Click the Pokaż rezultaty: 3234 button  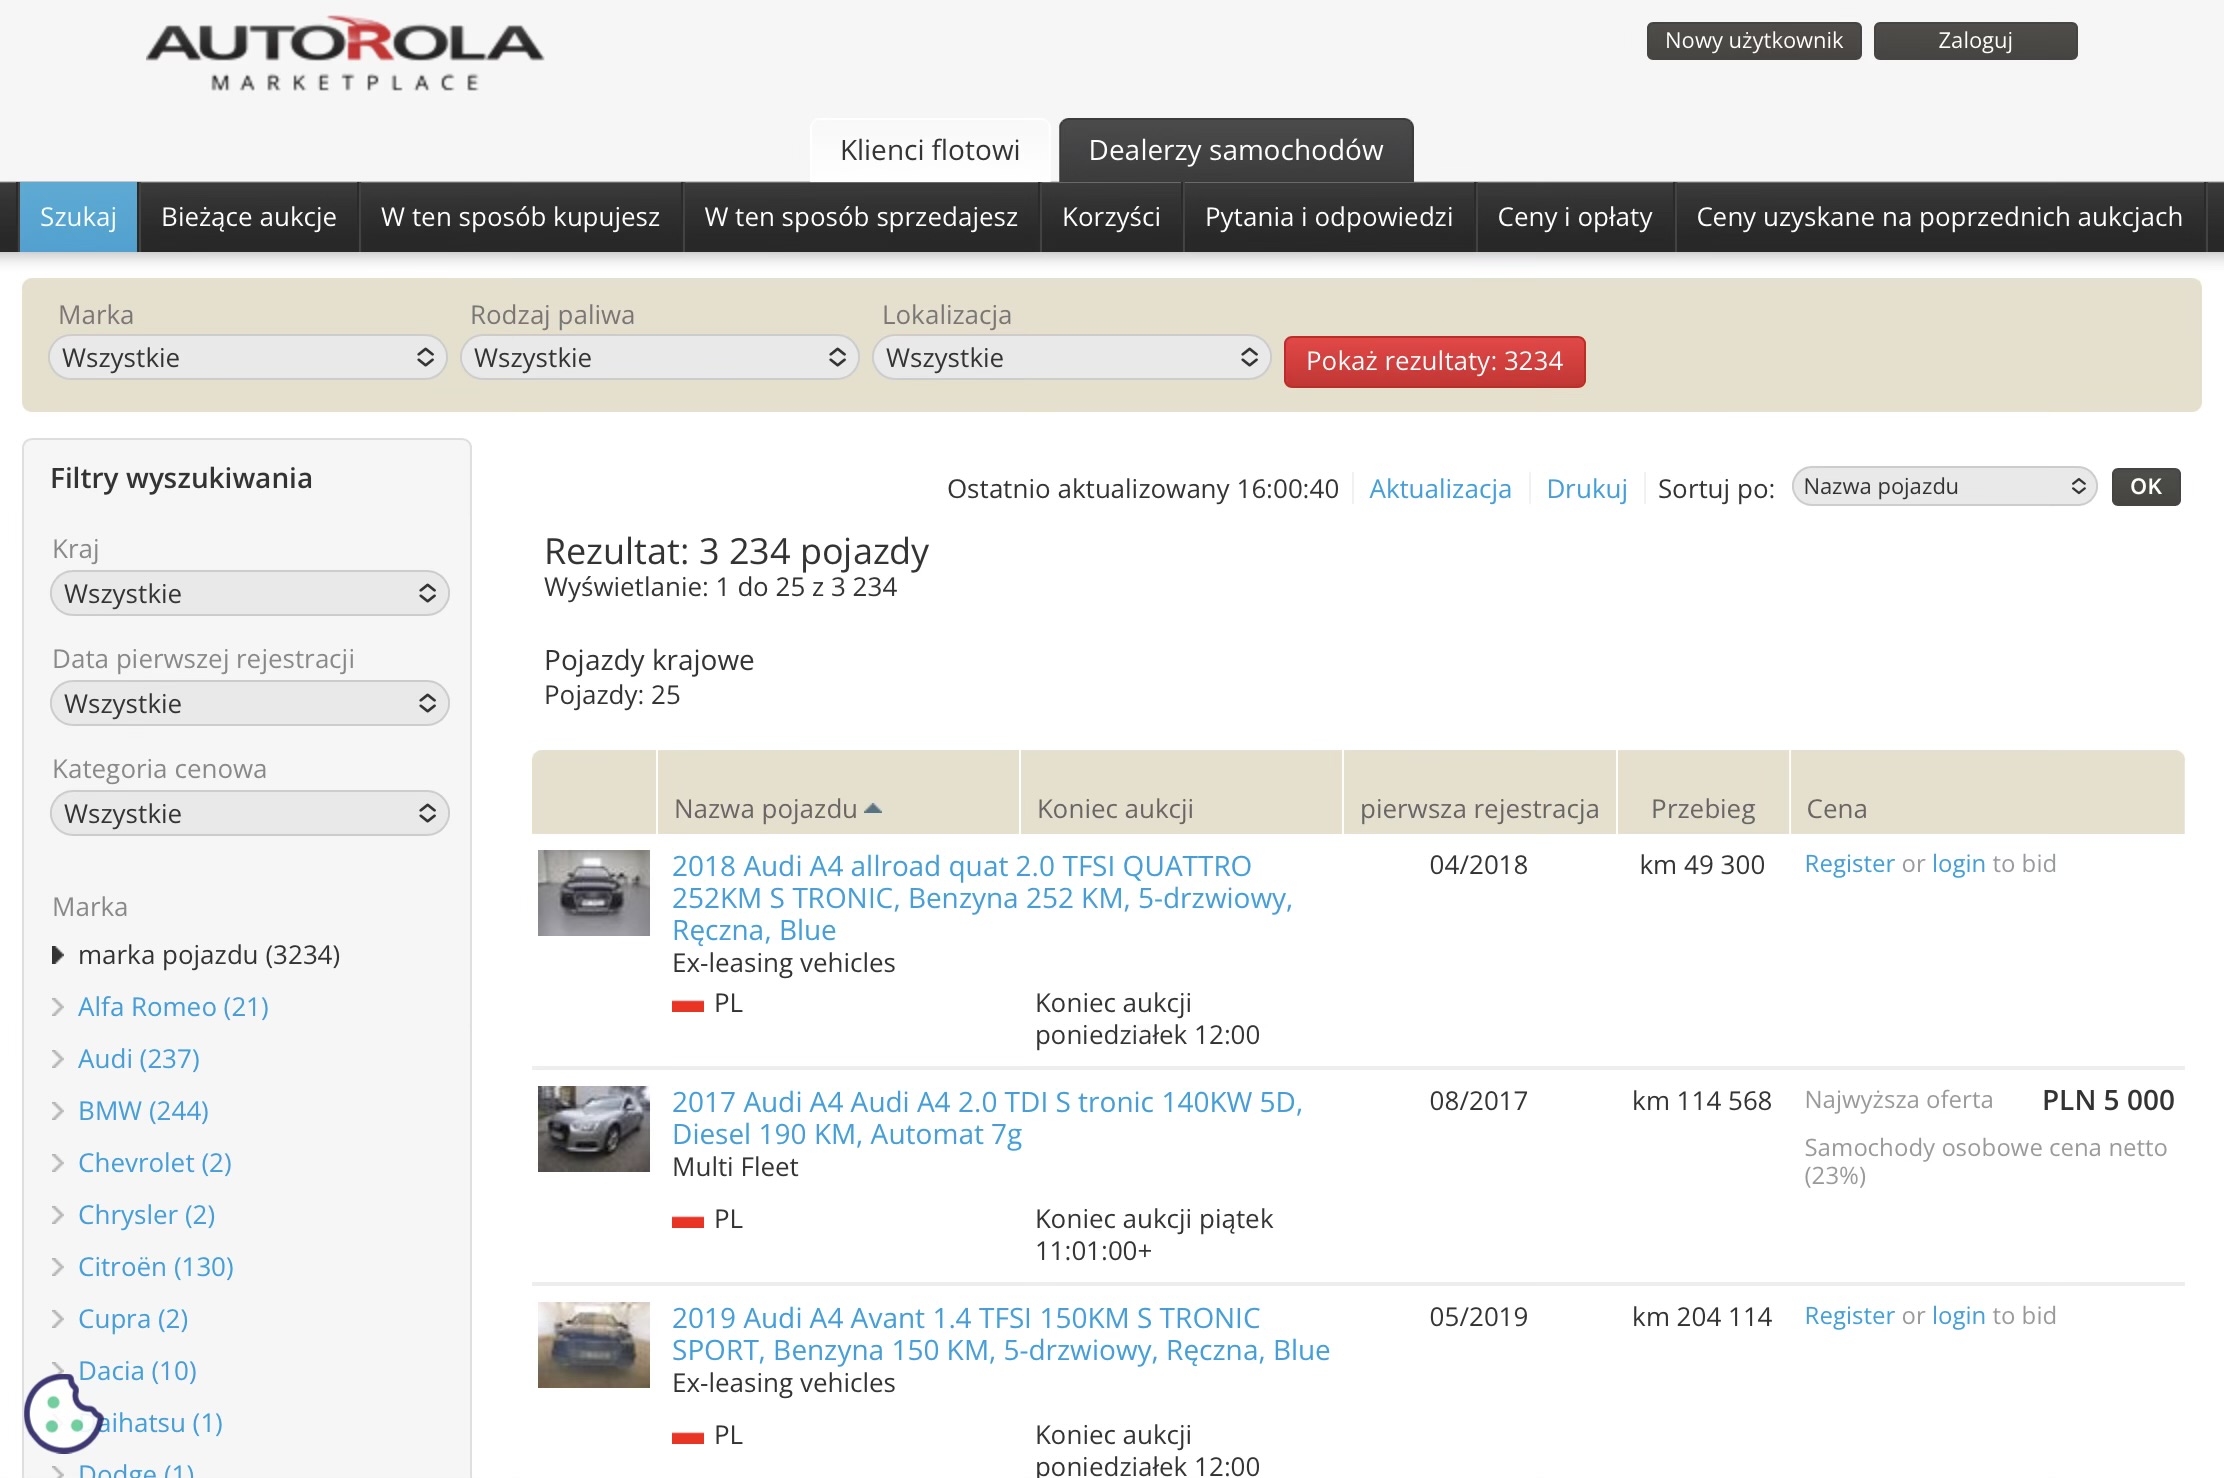1433,361
